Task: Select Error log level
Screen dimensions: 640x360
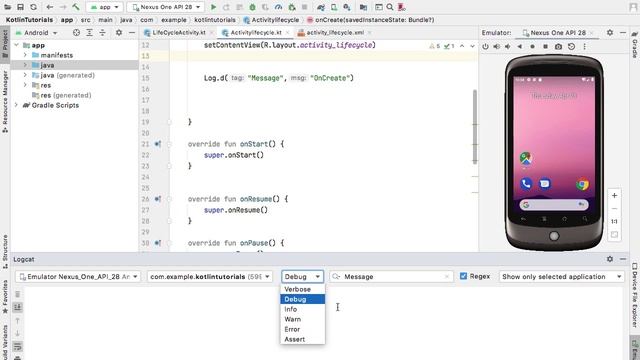Action: click(x=302, y=329)
